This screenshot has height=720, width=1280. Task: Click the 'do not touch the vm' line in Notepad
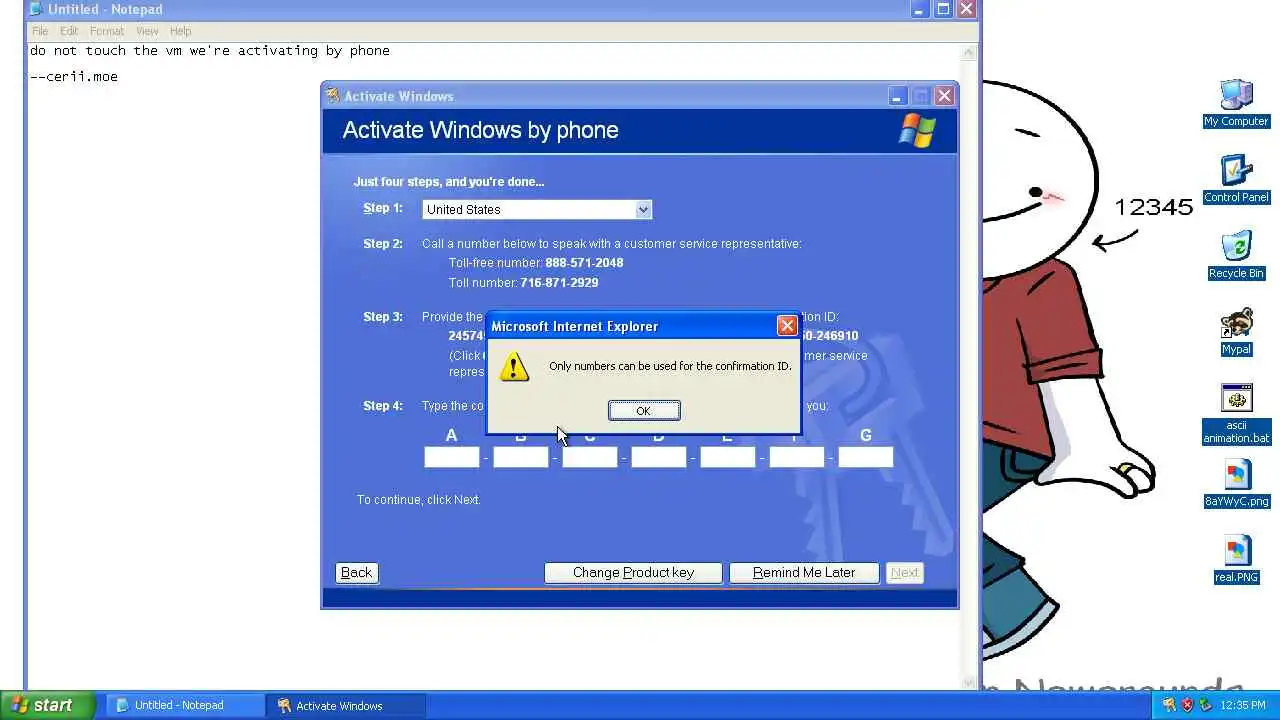coord(210,50)
